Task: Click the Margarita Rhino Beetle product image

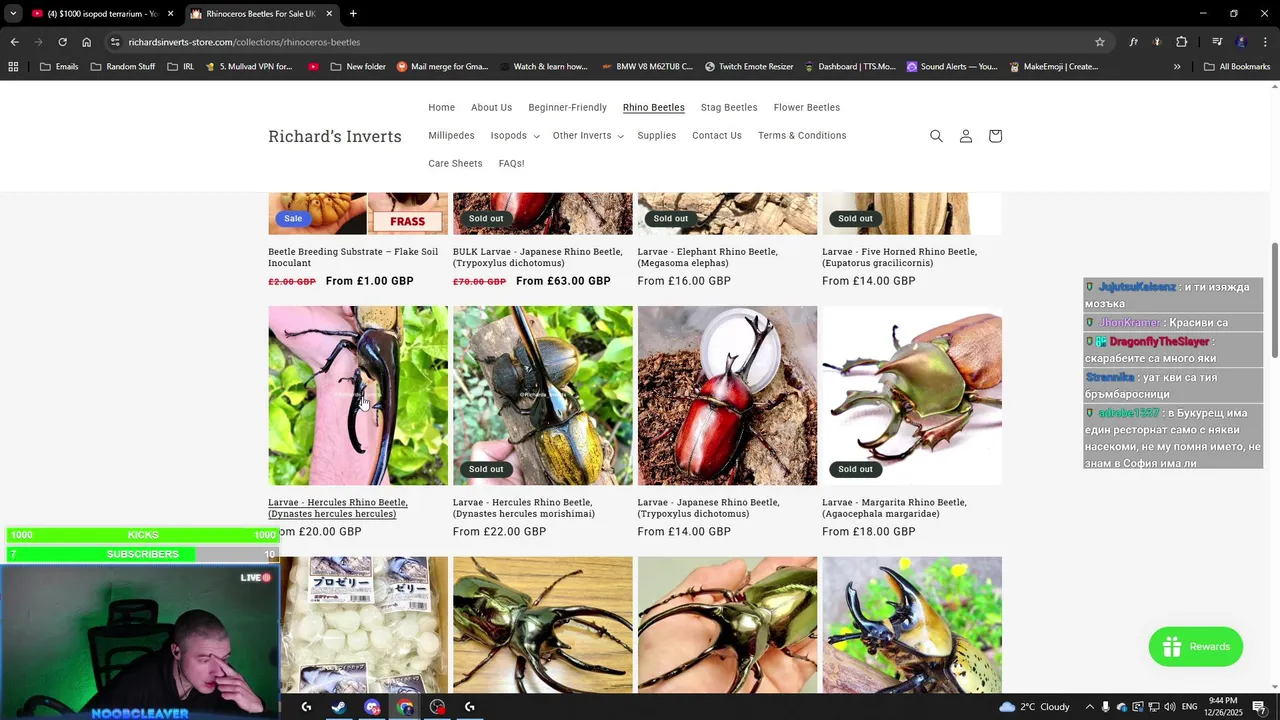Action: click(912, 396)
